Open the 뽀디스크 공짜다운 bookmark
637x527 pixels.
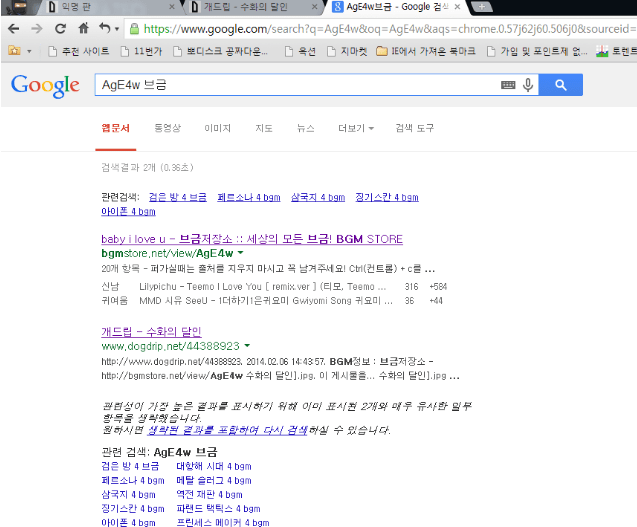[x=220, y=51]
